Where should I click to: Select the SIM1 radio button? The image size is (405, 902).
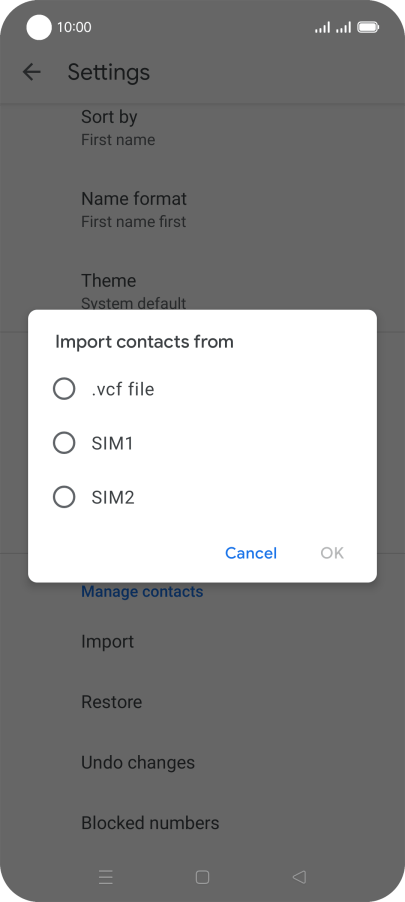coord(64,443)
